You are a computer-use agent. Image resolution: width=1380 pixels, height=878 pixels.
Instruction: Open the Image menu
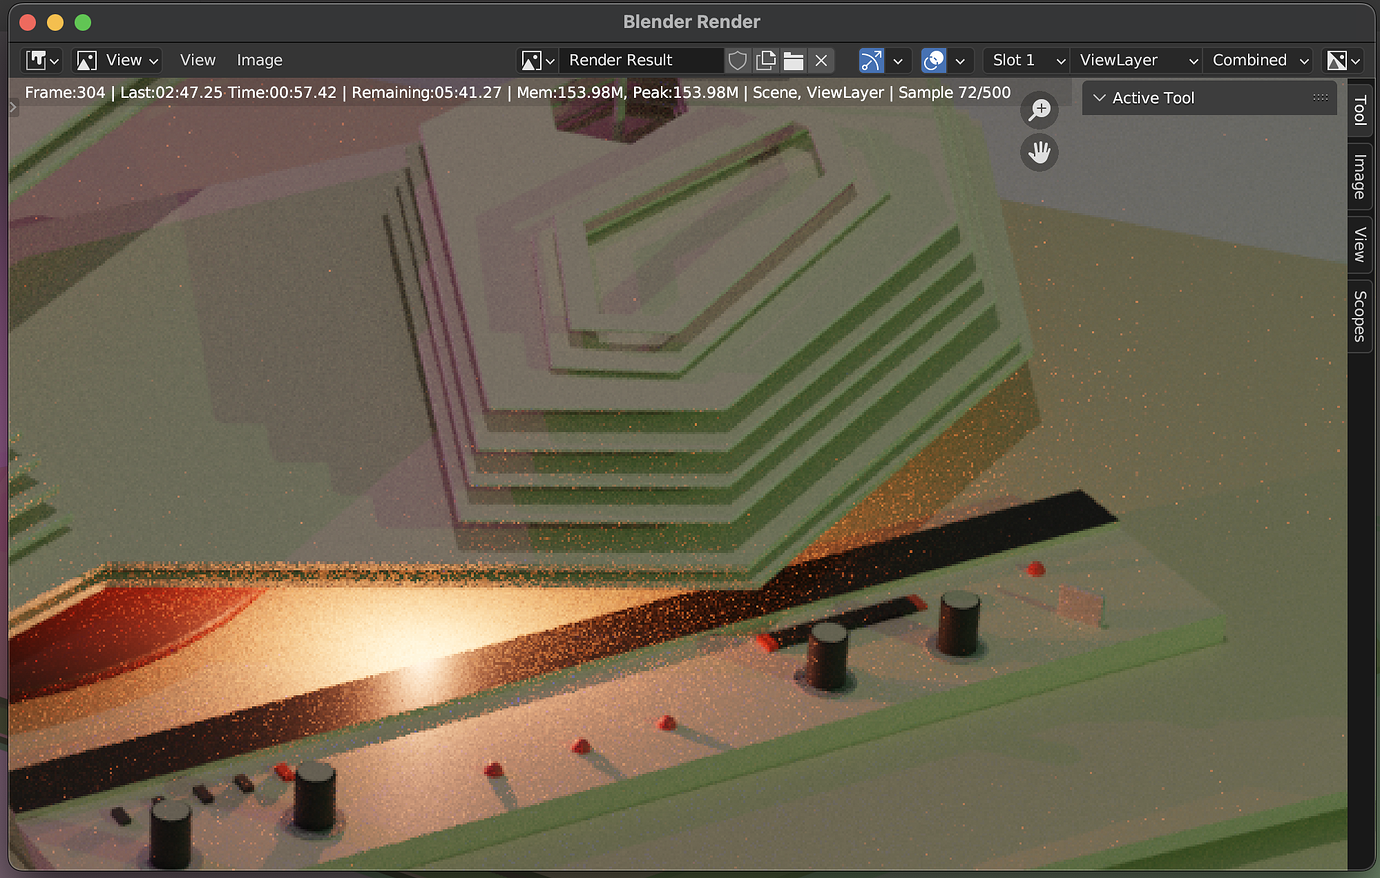(259, 60)
